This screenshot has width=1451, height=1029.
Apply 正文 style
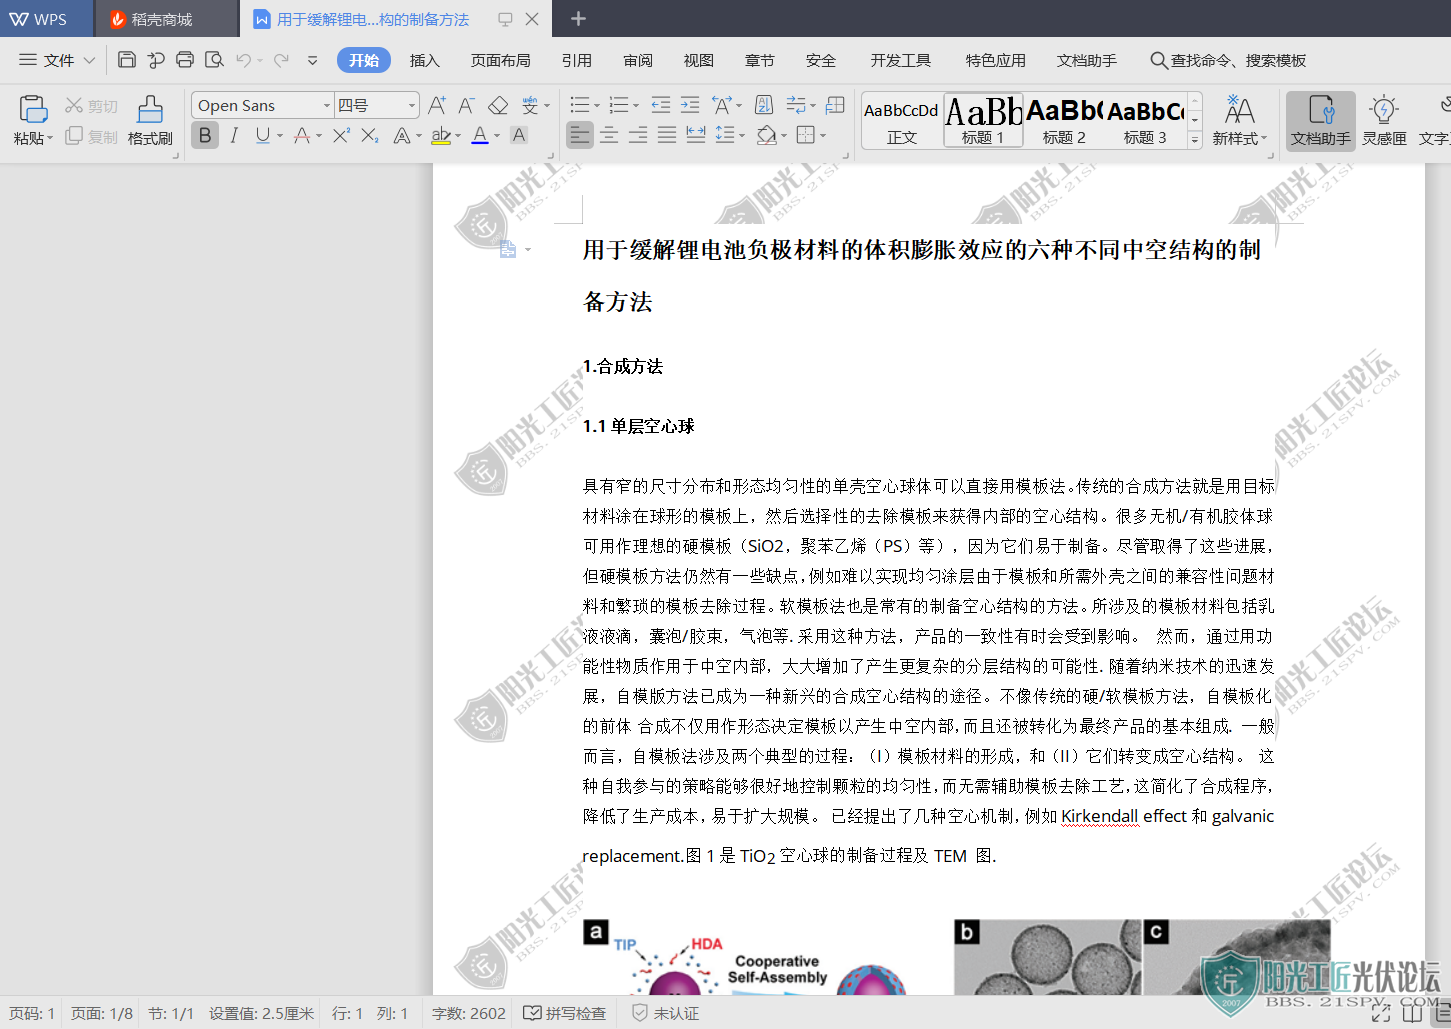[902, 121]
